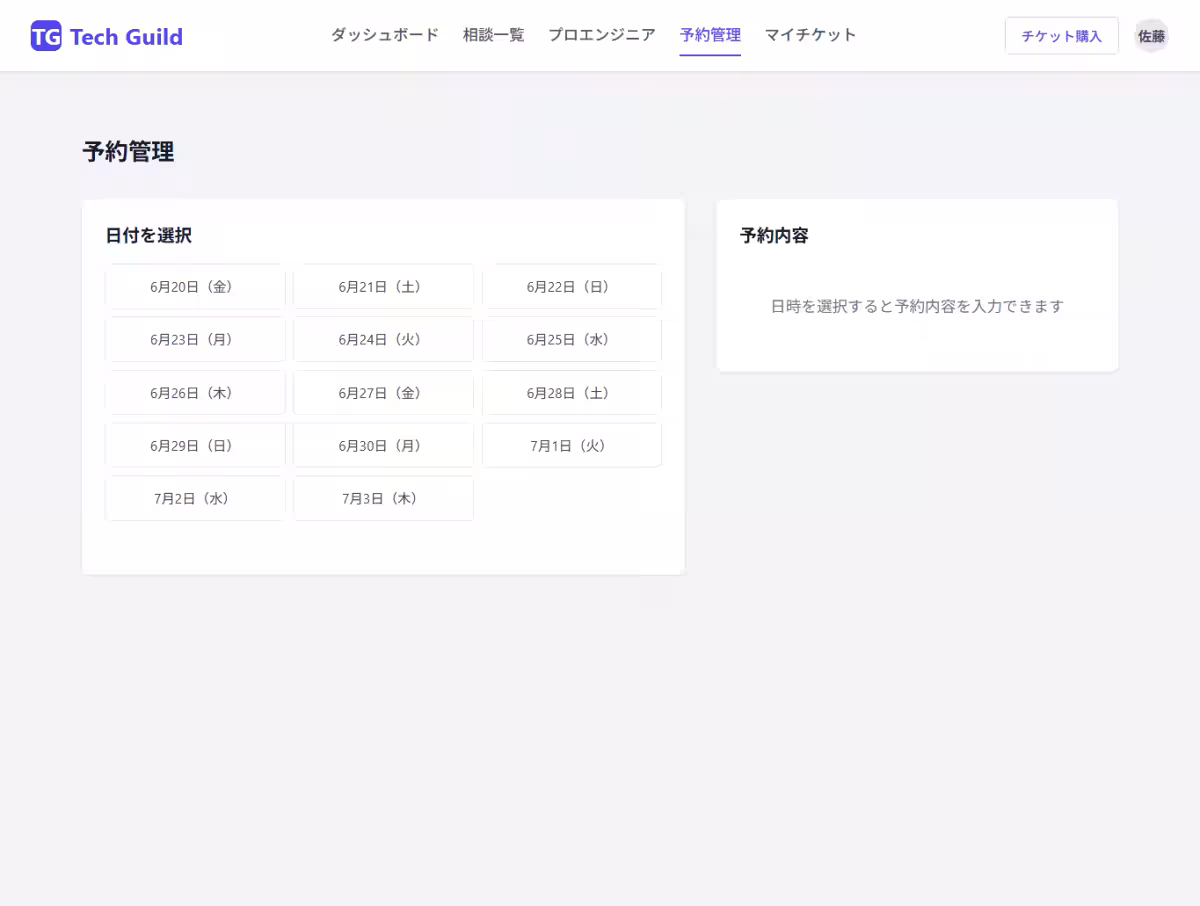
Task: Open the 佐藤 user avatar
Action: pos(1151,35)
